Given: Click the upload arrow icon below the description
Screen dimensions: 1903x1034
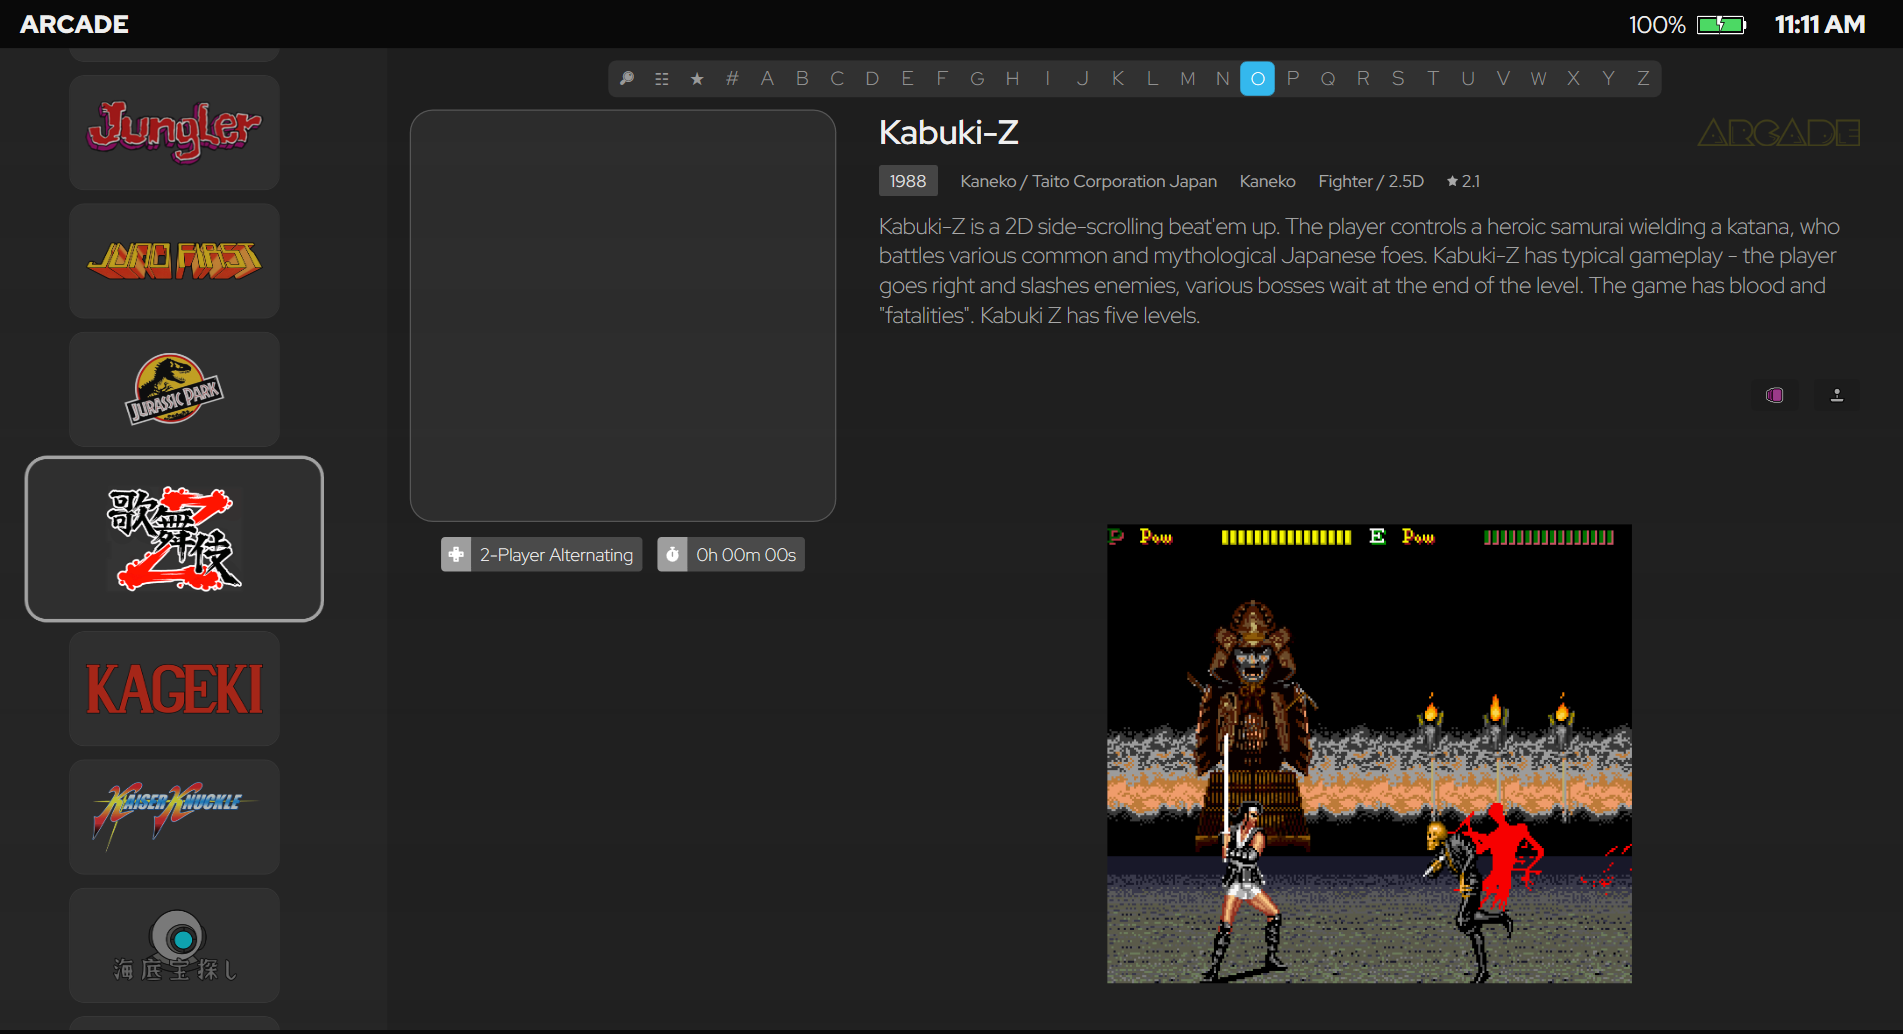Looking at the screenshot, I should pos(1837,395).
